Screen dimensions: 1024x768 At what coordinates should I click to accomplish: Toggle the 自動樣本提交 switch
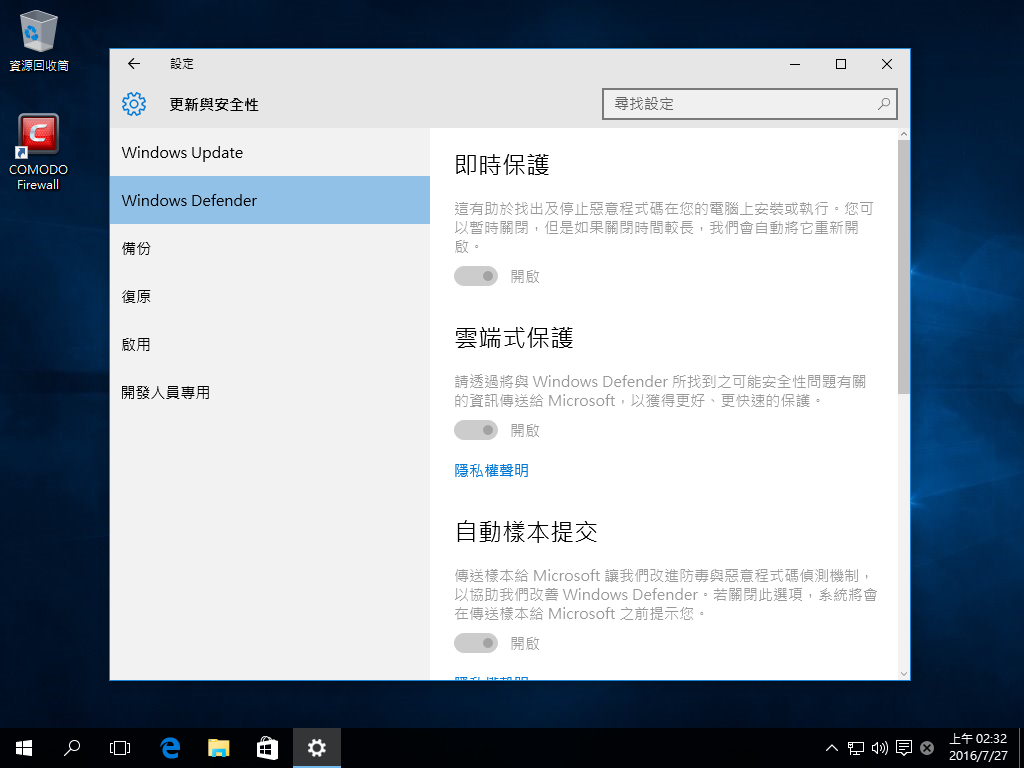(x=476, y=643)
